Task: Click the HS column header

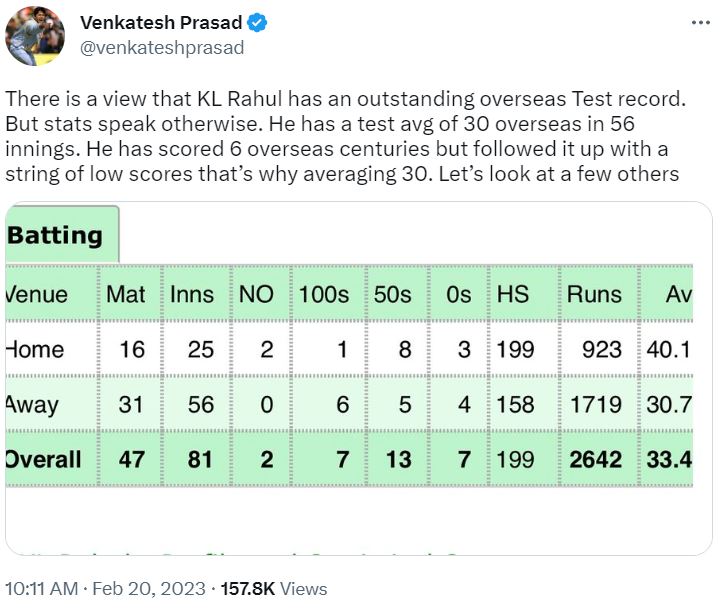Action: [513, 294]
